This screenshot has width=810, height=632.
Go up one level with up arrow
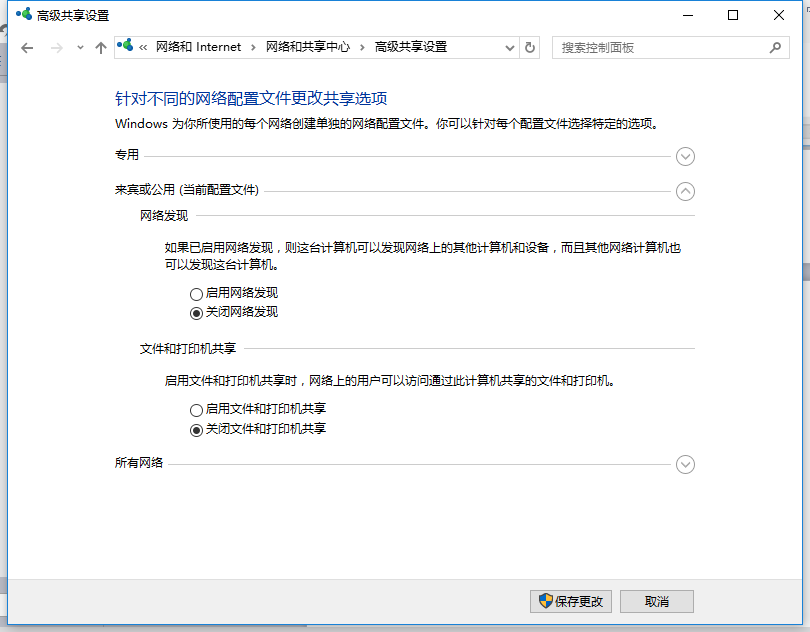(x=100, y=48)
